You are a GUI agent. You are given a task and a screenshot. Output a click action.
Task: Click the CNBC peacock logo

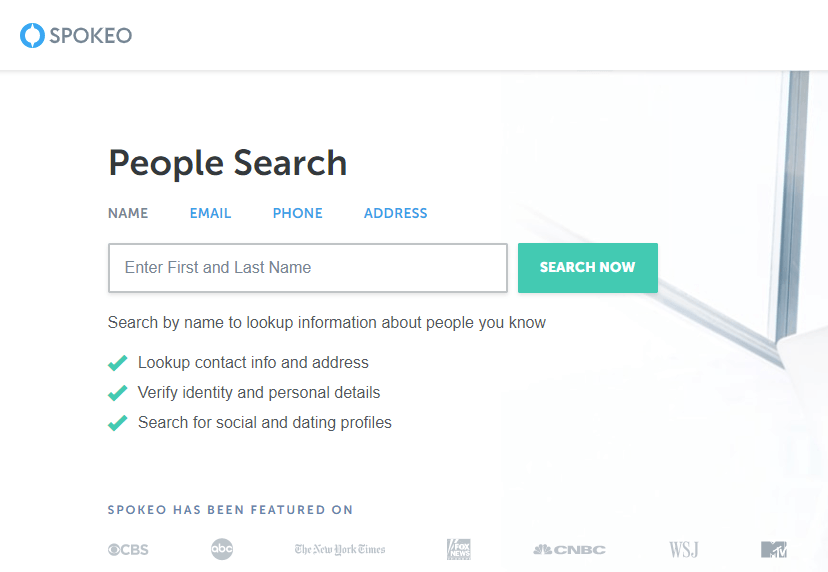(569, 550)
